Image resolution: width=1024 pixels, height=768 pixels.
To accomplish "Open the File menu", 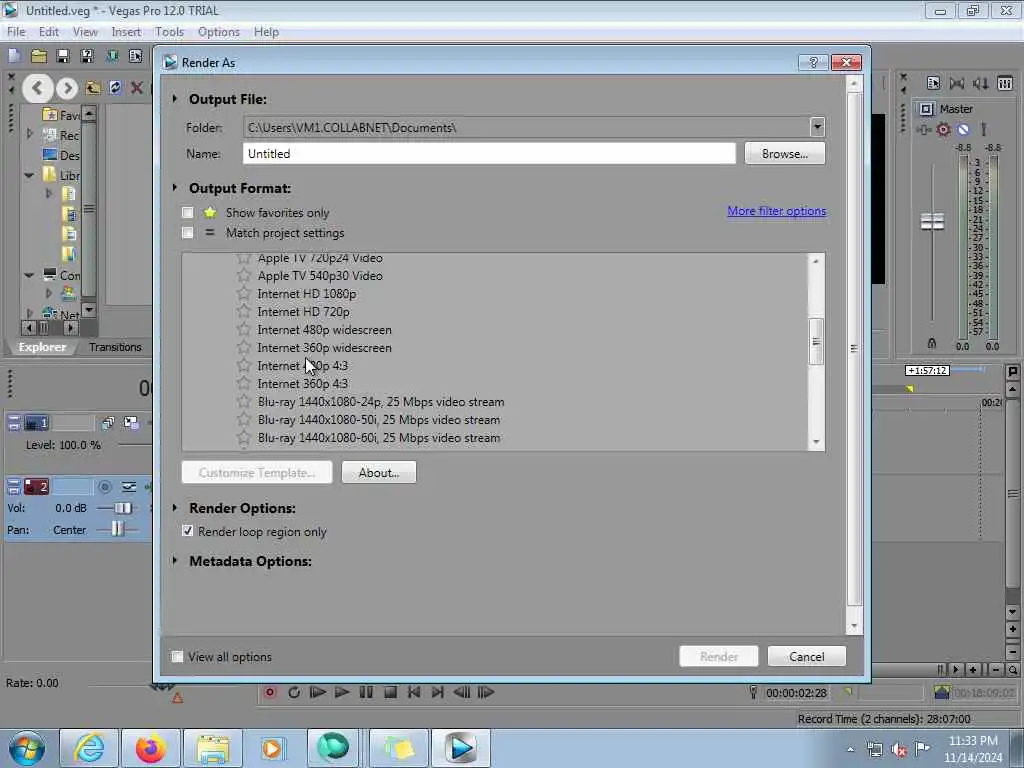I will pos(16,31).
